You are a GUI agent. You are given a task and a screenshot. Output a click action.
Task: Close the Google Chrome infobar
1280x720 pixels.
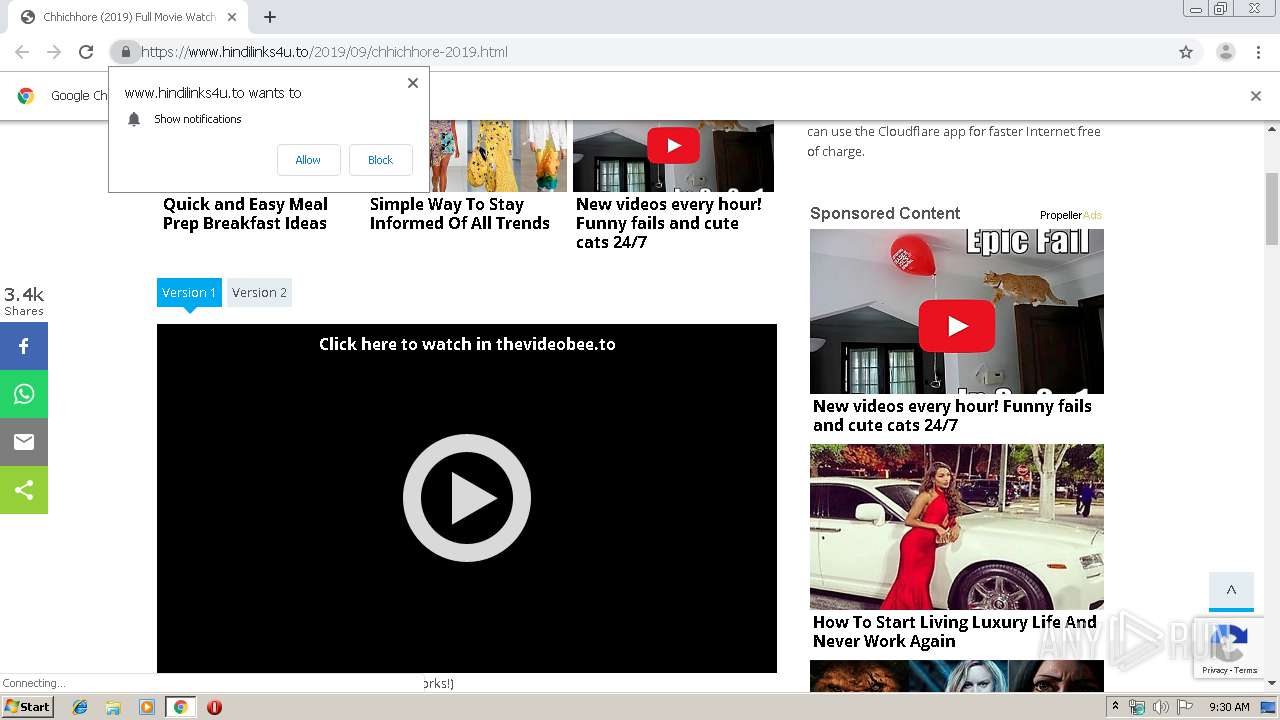pos(1256,96)
